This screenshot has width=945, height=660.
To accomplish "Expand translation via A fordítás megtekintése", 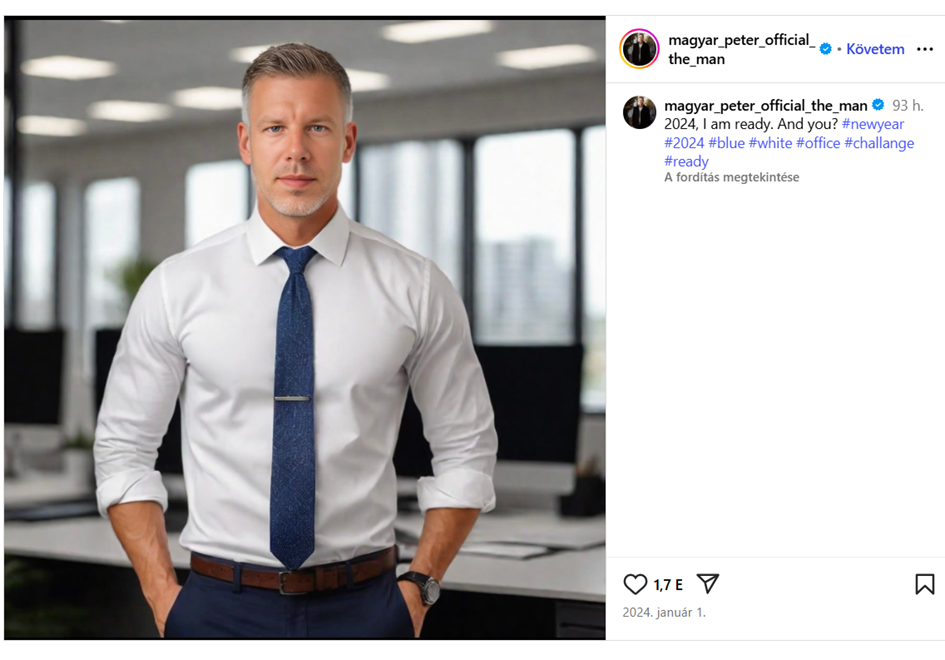I will [x=732, y=177].
